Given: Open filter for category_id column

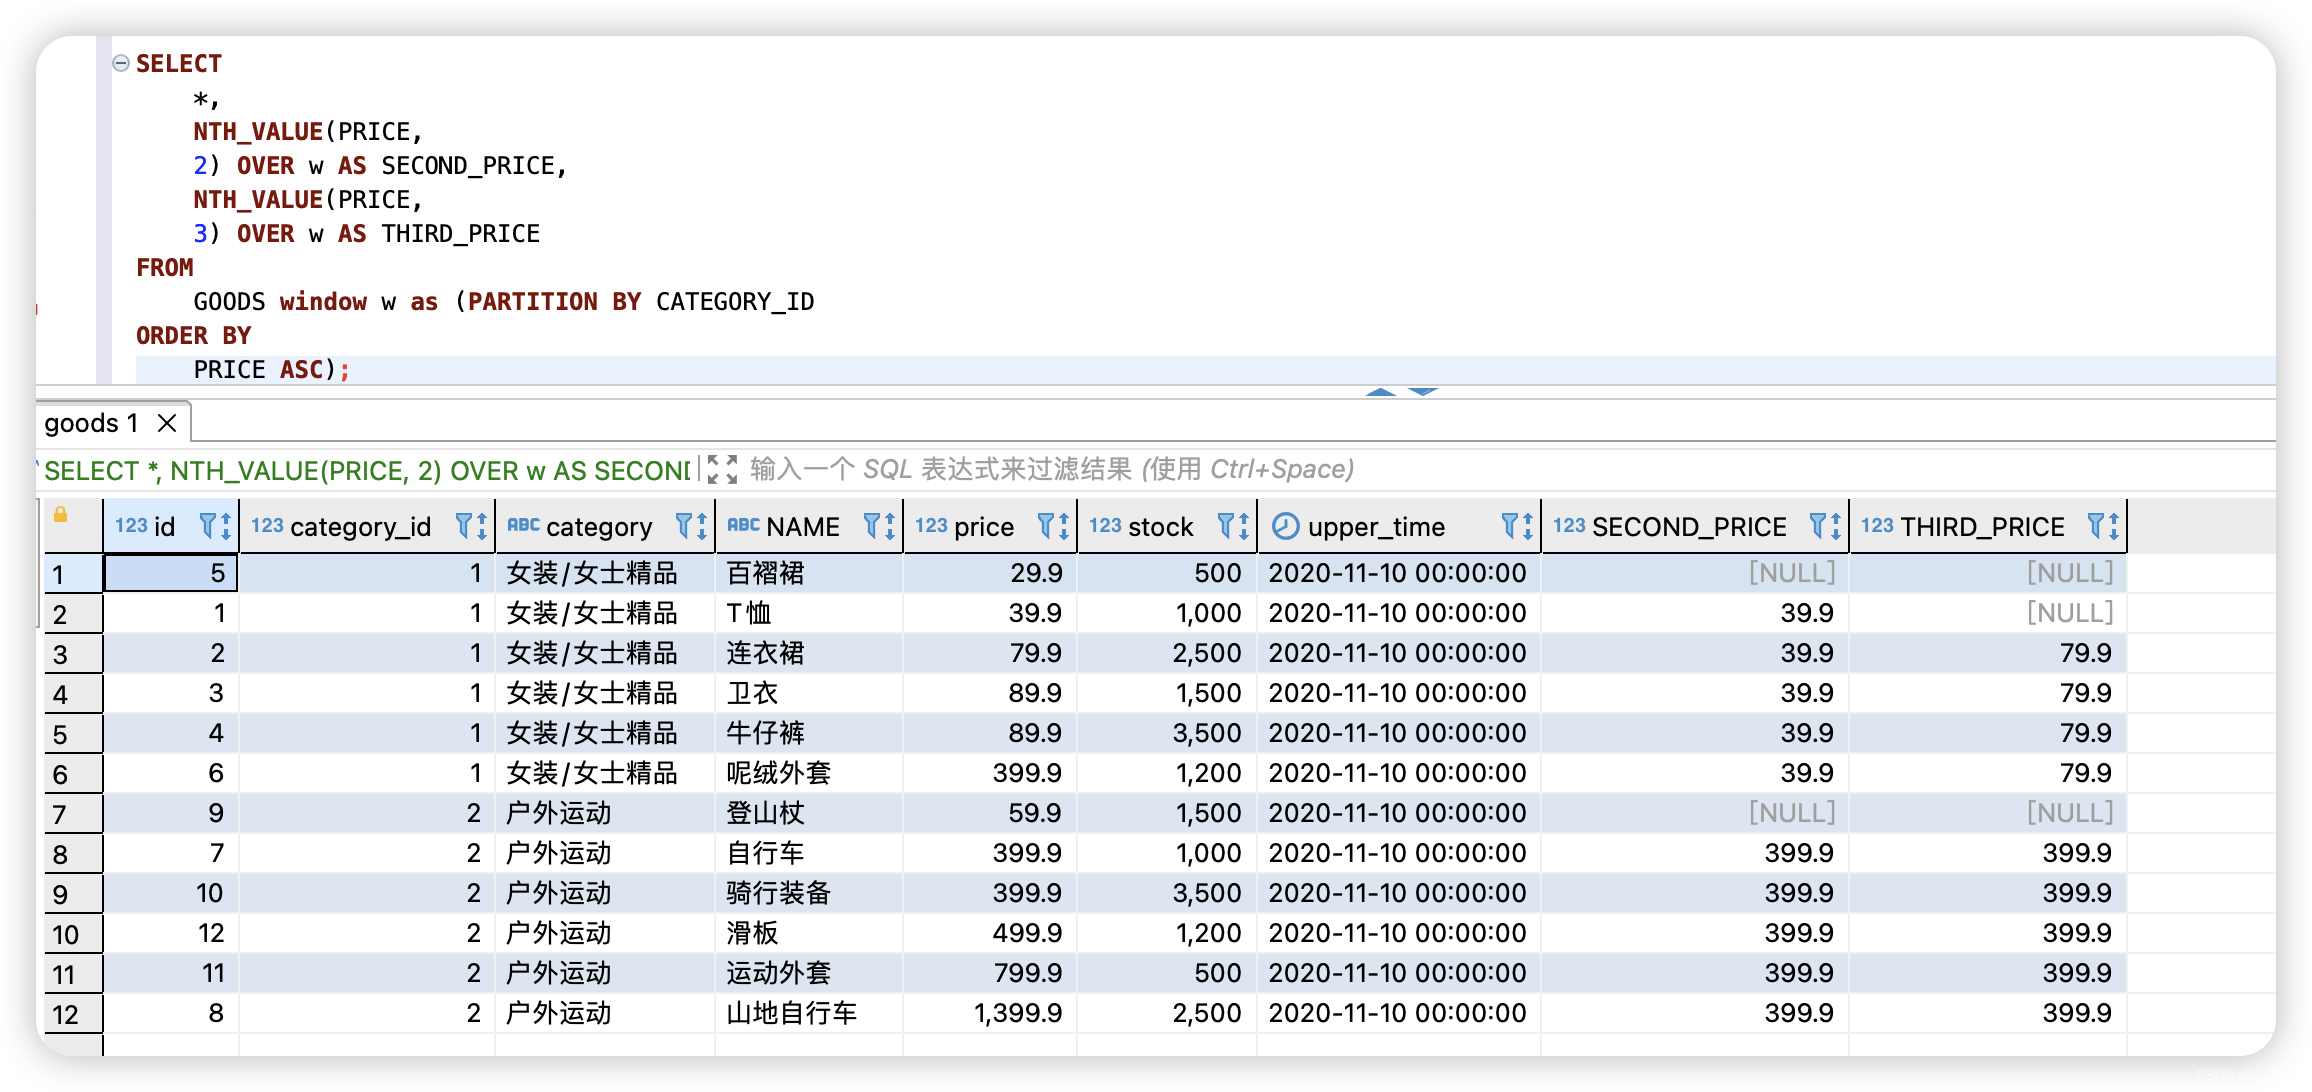Looking at the screenshot, I should (464, 525).
